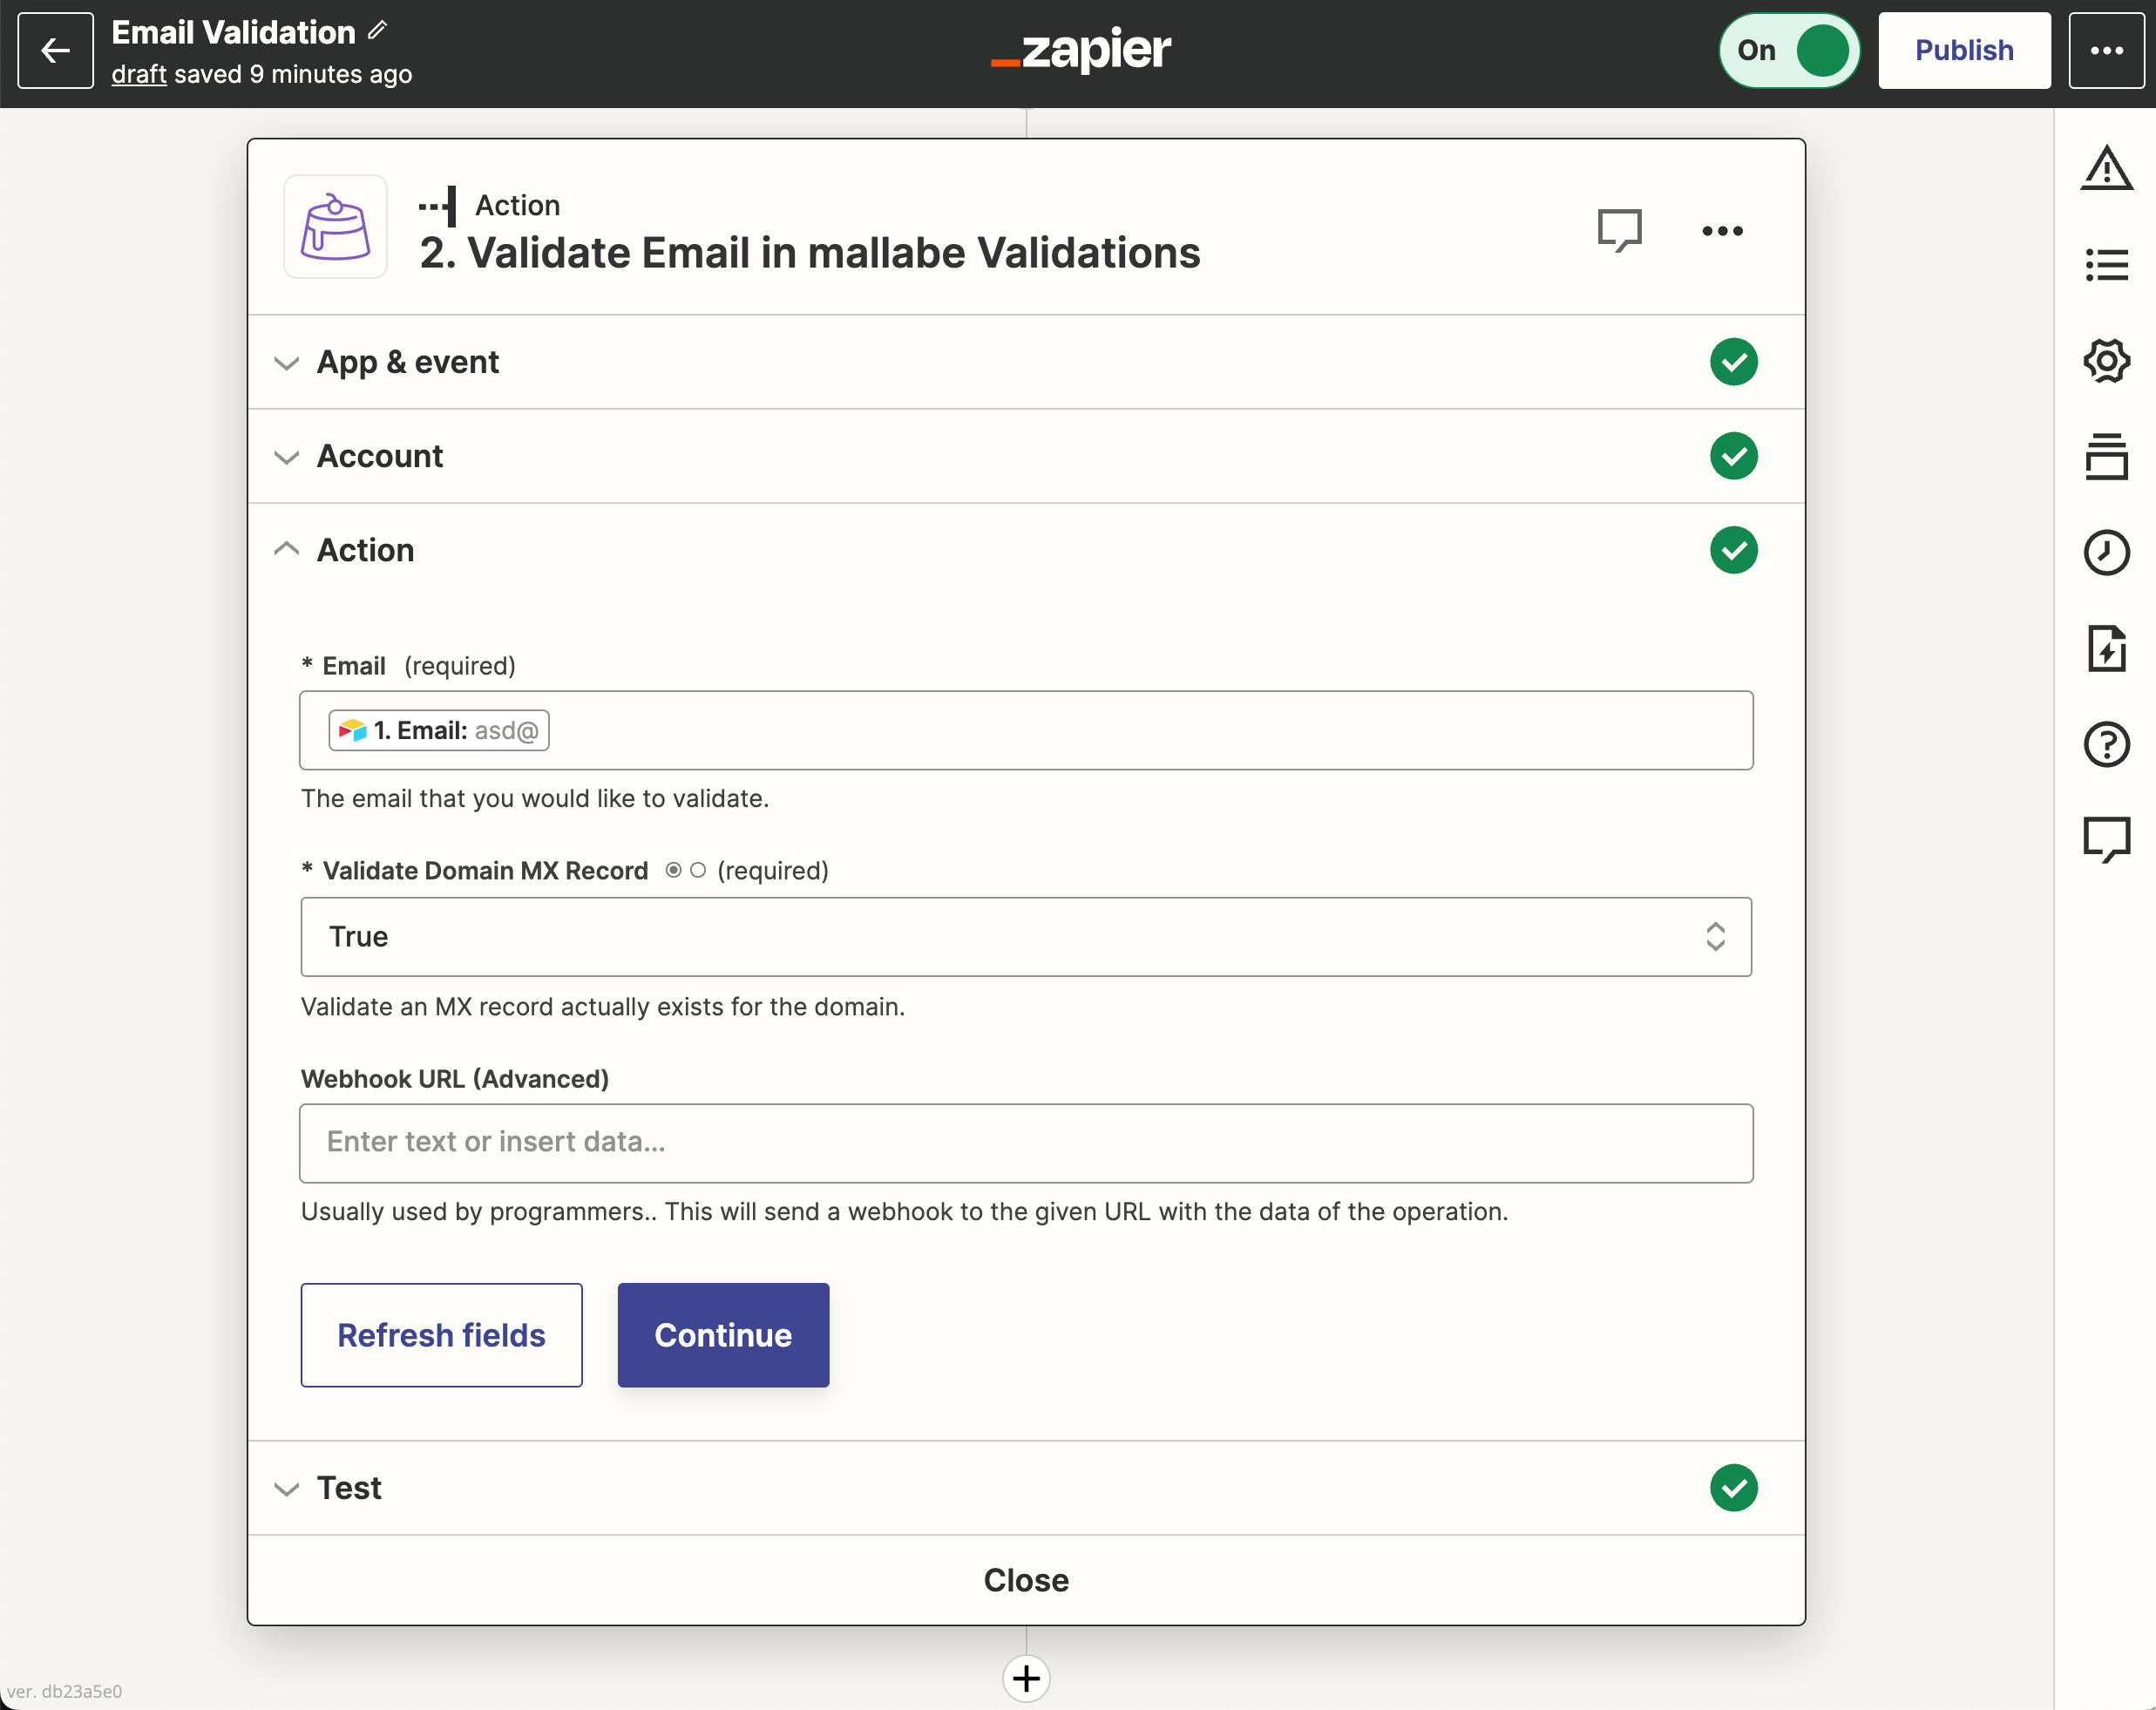The width and height of the screenshot is (2156, 1710).
Task: Click App & event green checkmark
Action: pyautogui.click(x=1733, y=362)
